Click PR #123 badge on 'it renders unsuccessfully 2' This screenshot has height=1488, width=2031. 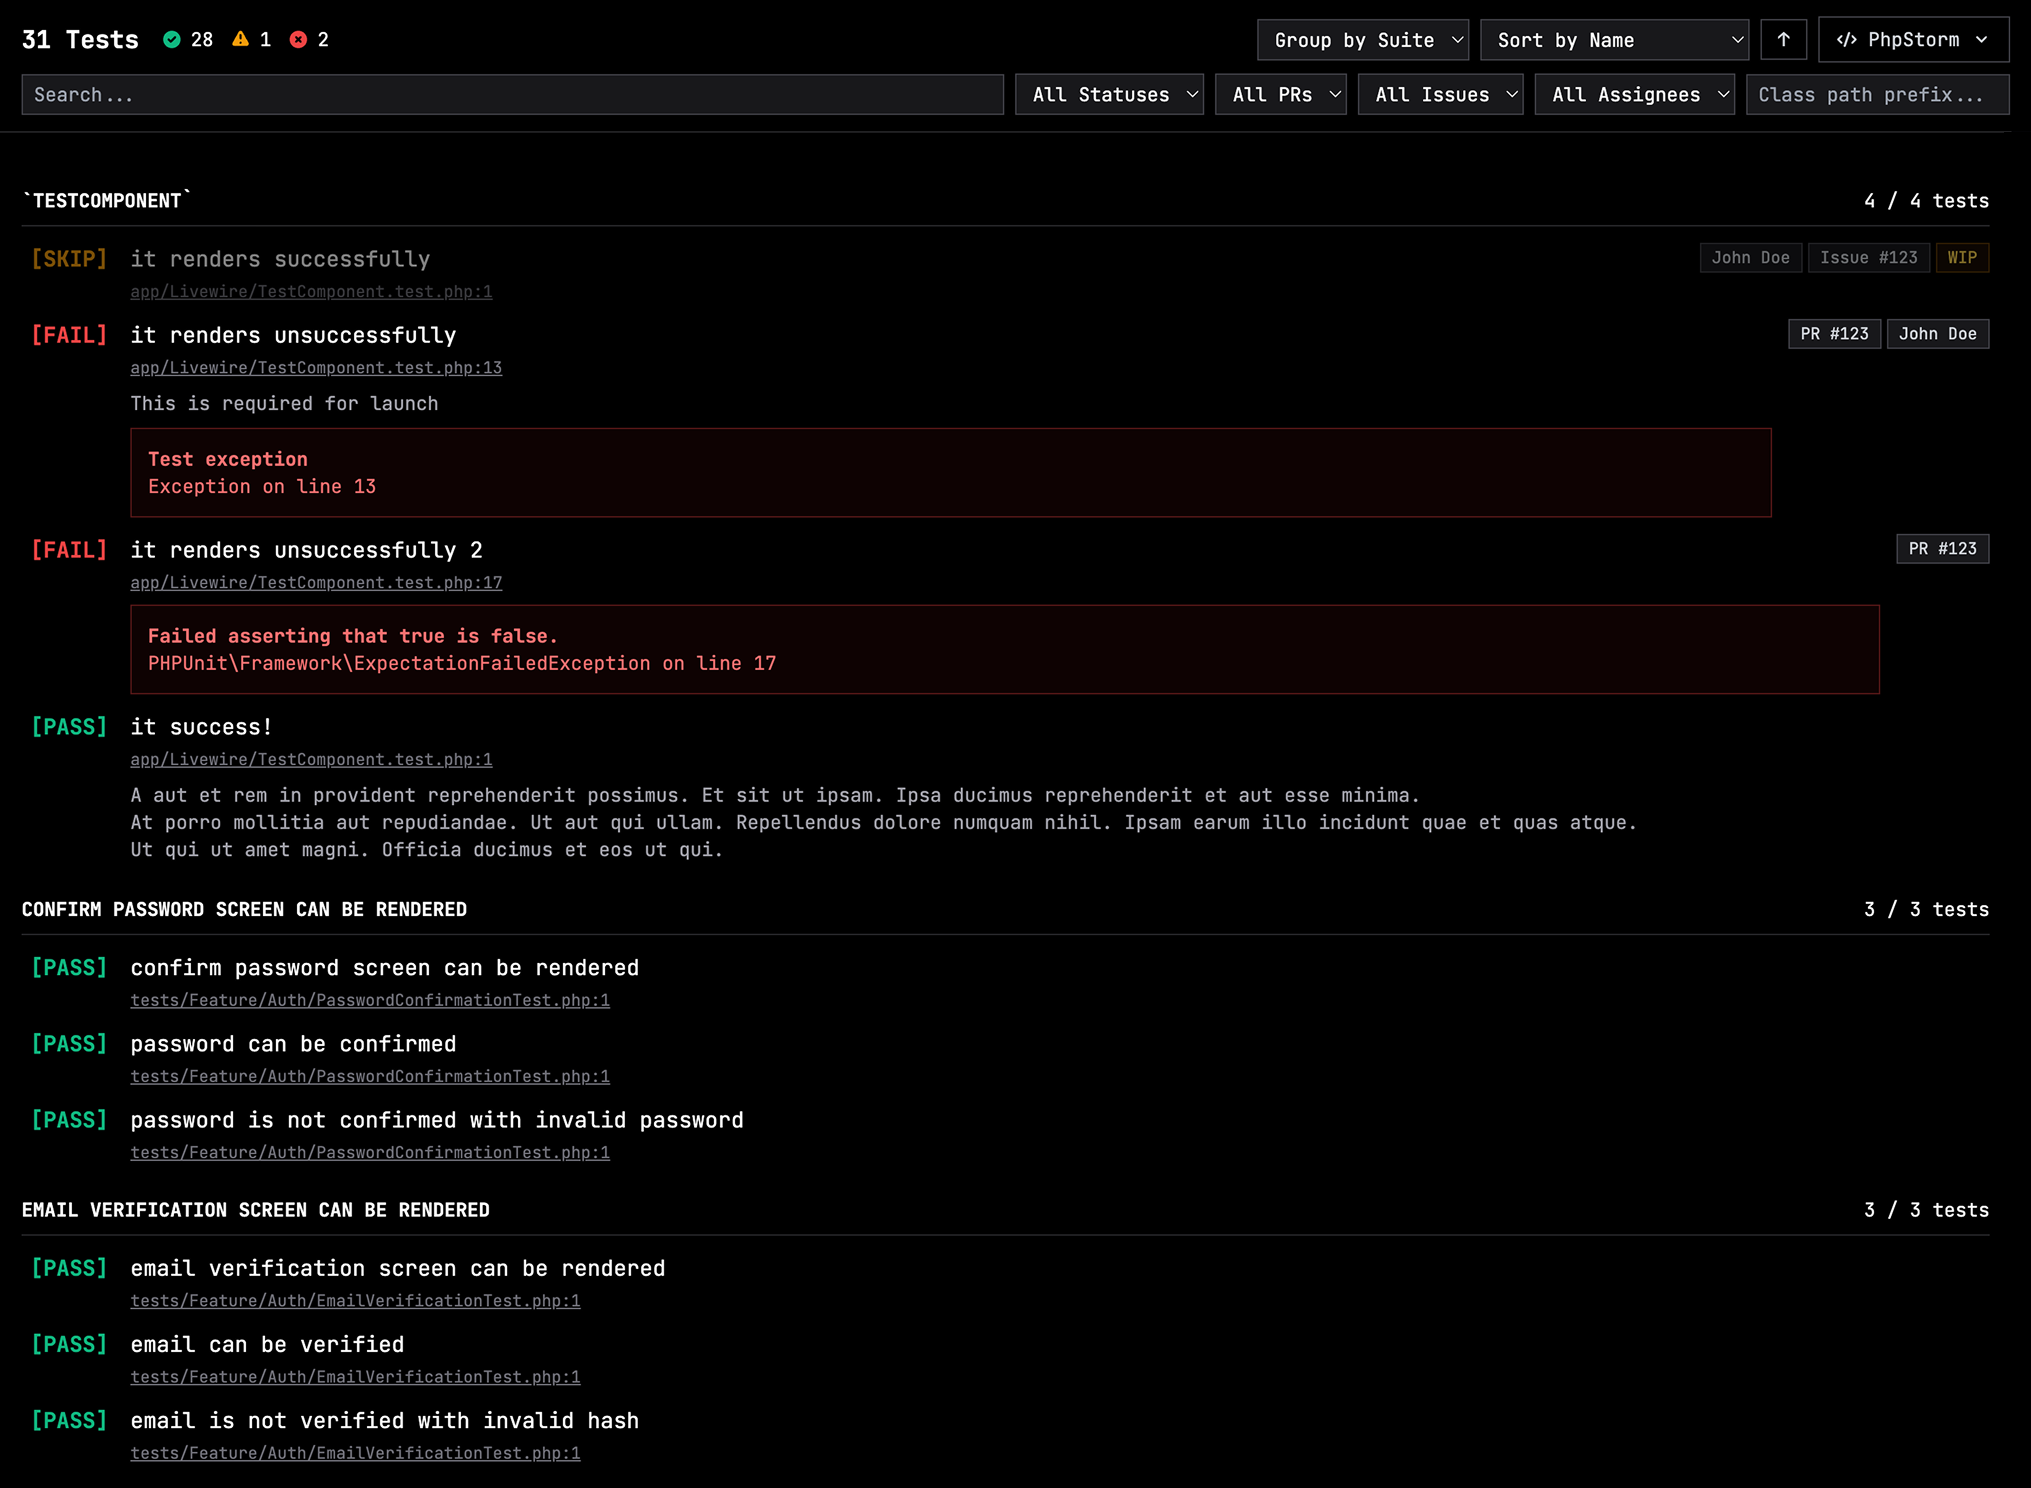(x=1942, y=549)
